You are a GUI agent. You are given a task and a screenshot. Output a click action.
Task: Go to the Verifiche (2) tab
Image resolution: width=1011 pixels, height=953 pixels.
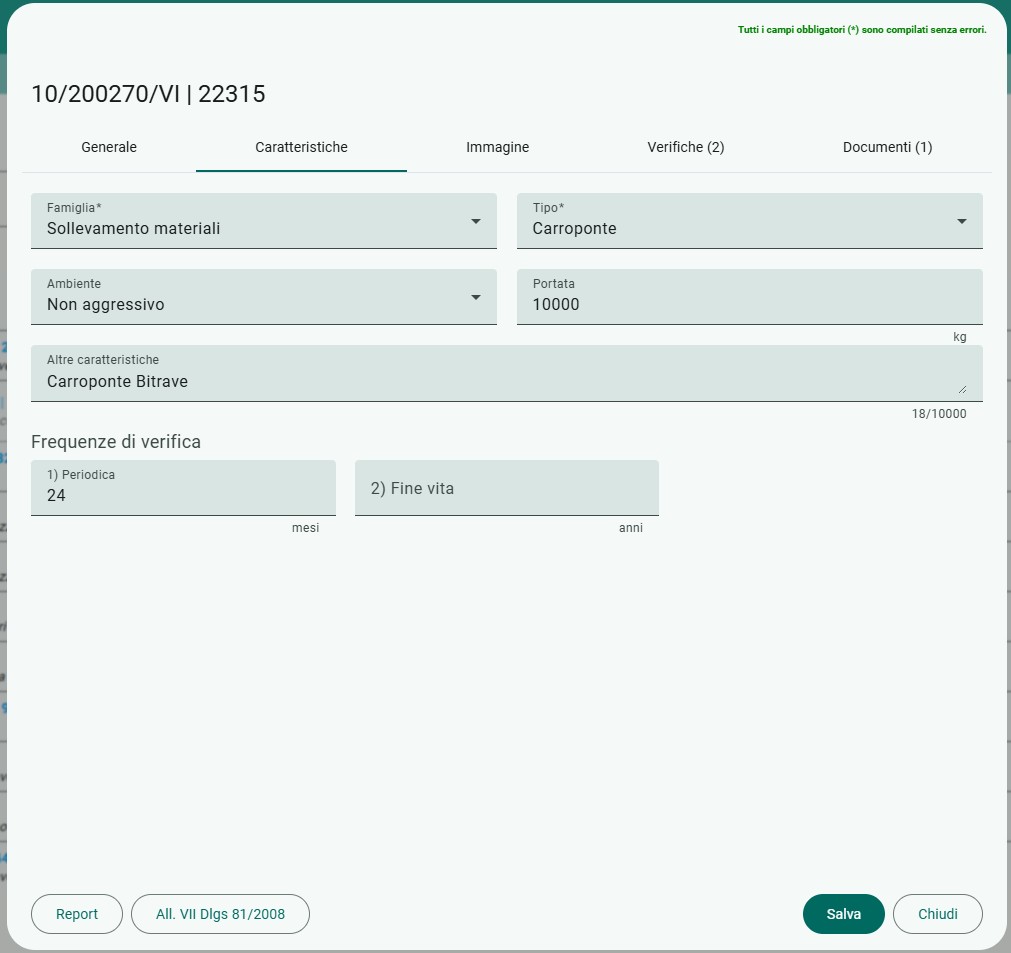(x=685, y=147)
